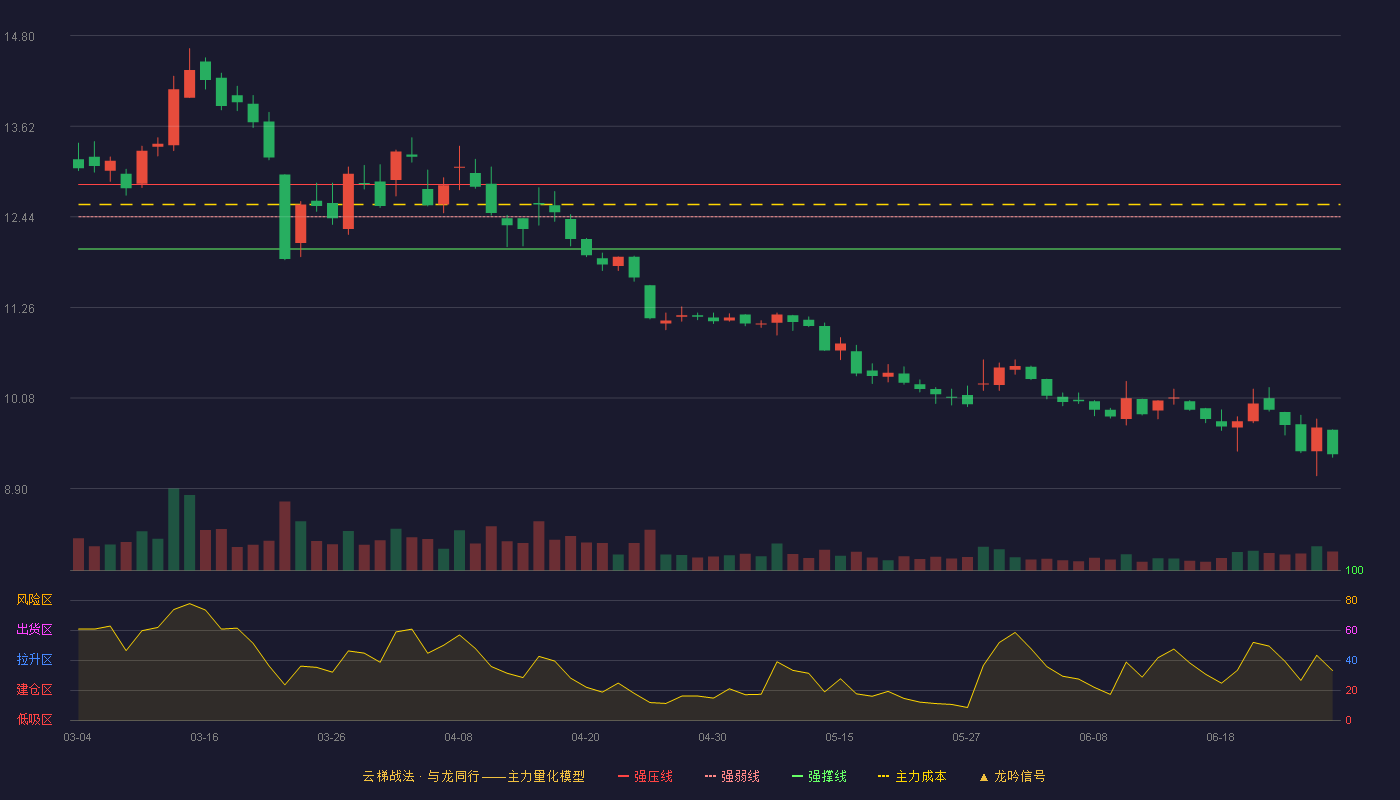Click the solid green strong-support line

pos(709,249)
